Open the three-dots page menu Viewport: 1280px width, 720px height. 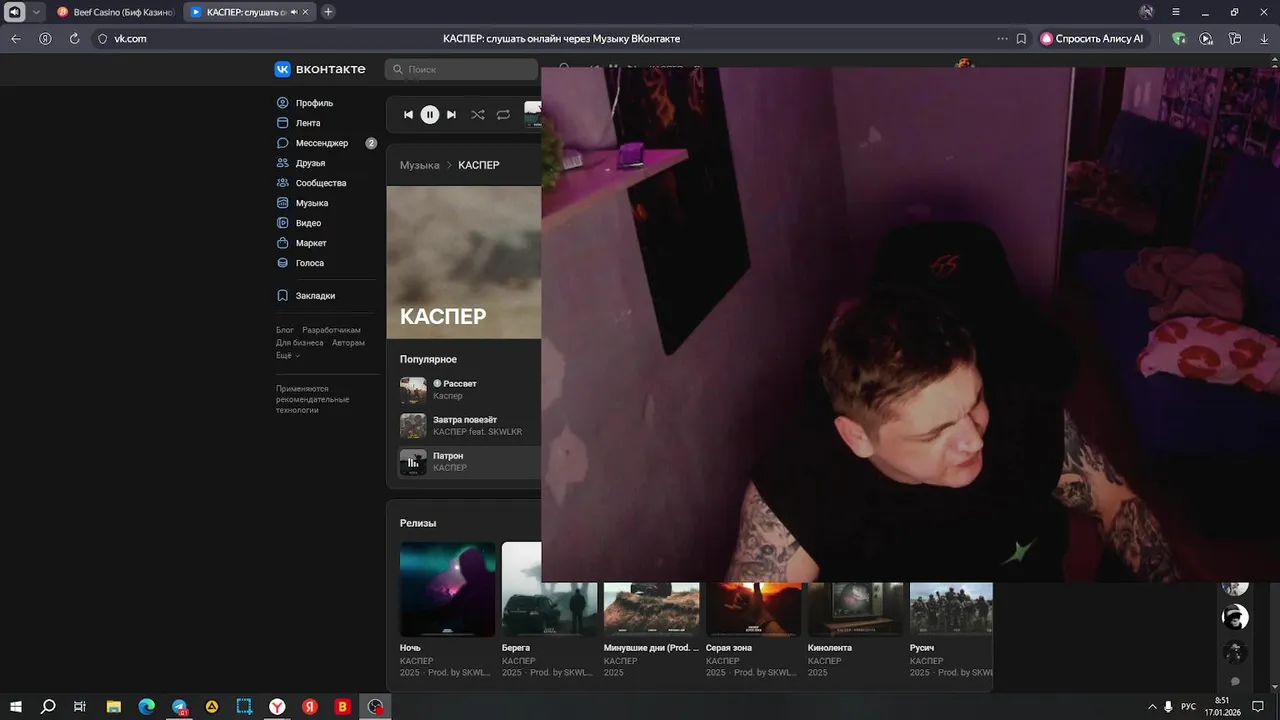coord(1002,39)
